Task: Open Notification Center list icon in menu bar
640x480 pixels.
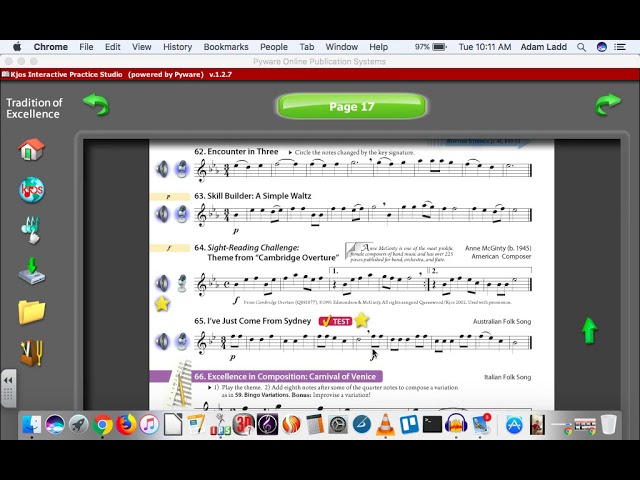Action: coord(620,47)
